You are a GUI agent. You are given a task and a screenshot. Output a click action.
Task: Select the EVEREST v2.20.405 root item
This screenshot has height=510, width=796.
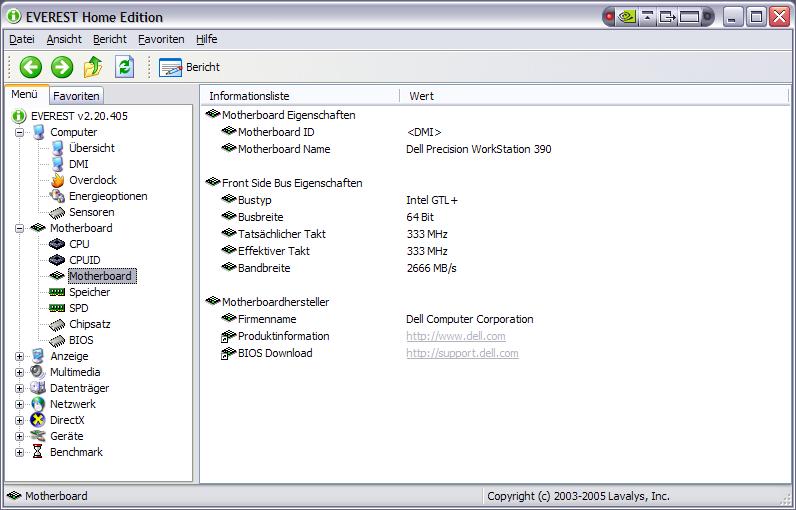(x=79, y=116)
